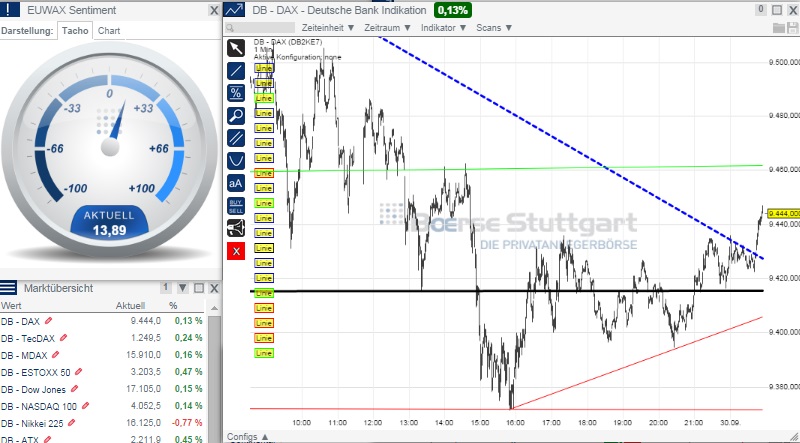Select the percent measurement tool

[x=236, y=93]
